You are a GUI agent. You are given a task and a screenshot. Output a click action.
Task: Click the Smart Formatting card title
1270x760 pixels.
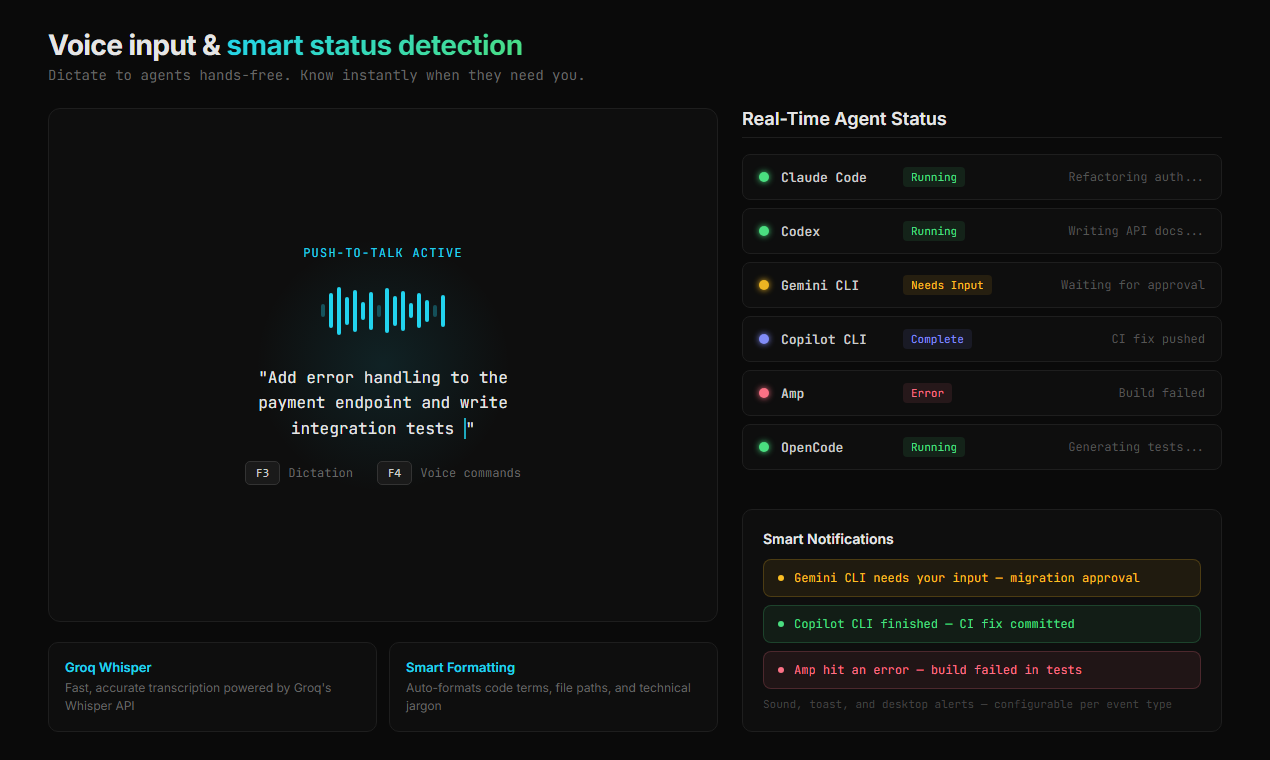coord(460,667)
